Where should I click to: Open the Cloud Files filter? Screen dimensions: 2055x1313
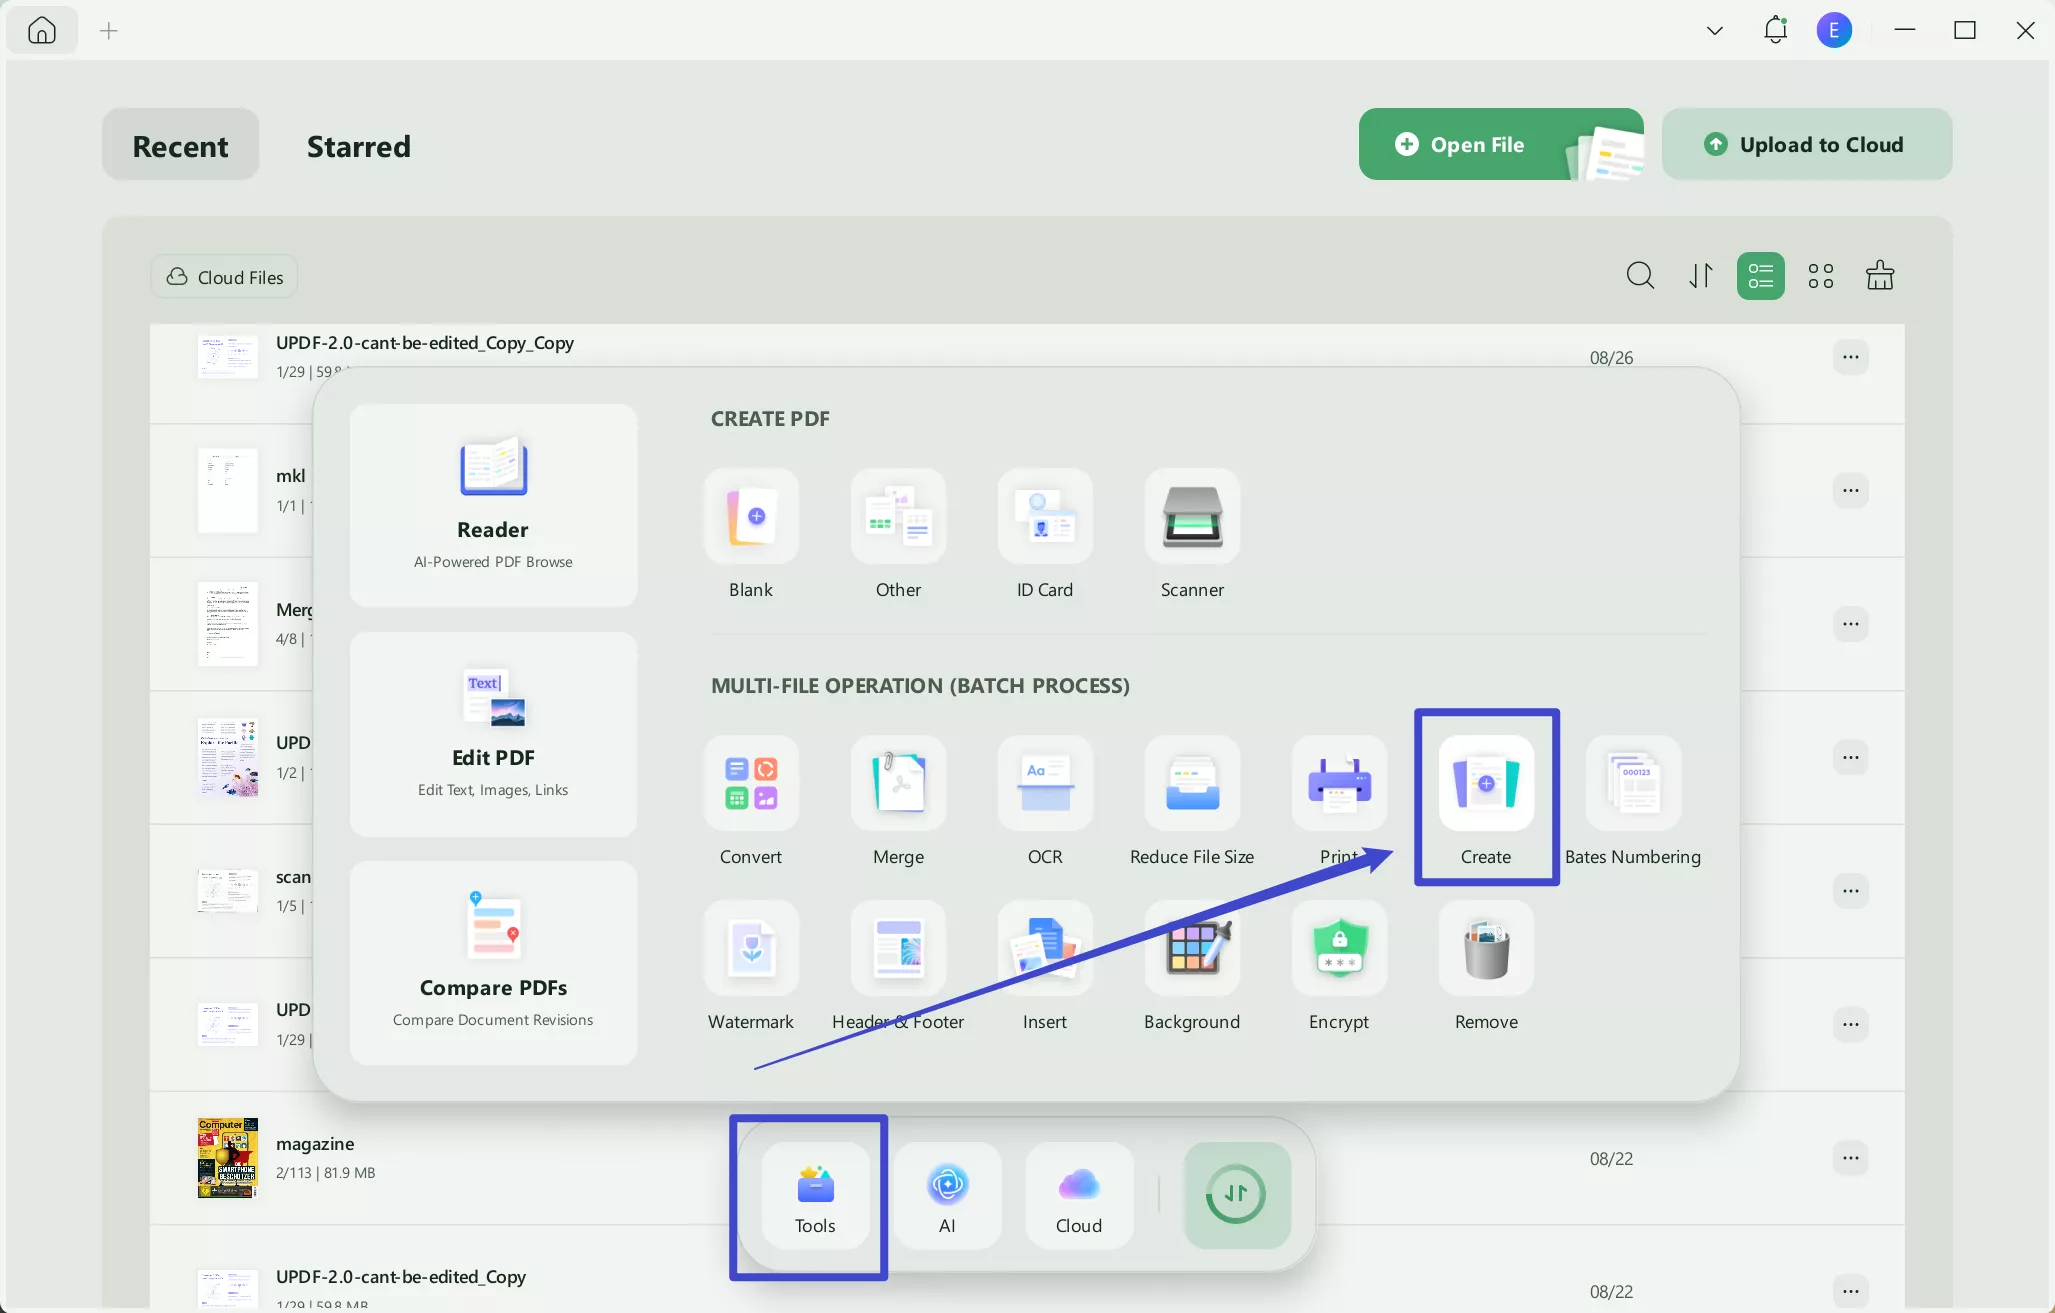[224, 277]
